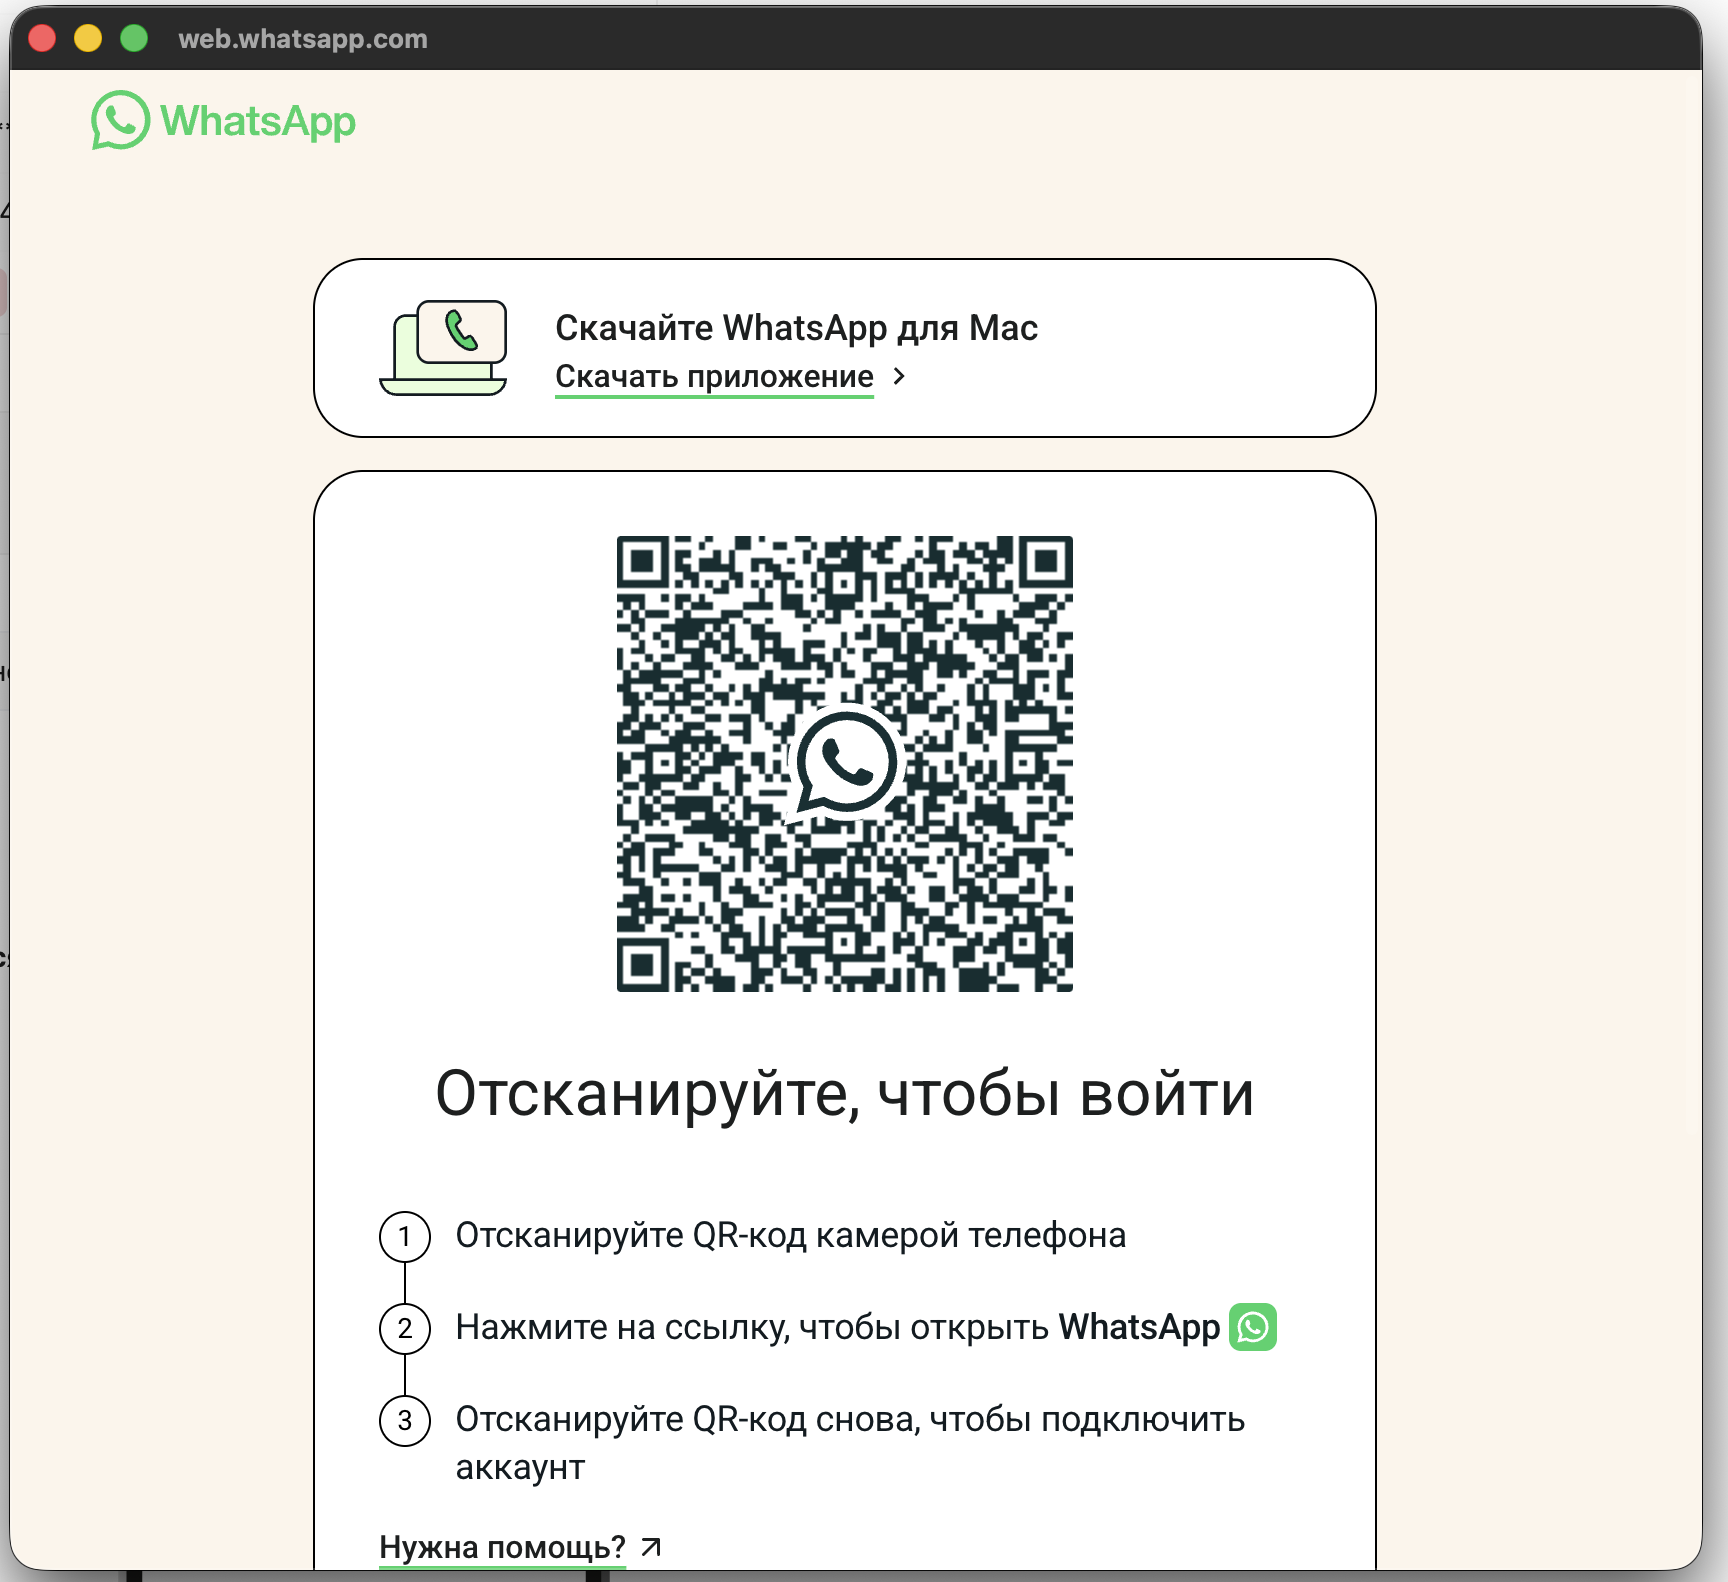Click the green WhatsApp app icon in step 2
This screenshot has width=1728, height=1582.
tap(1253, 1327)
